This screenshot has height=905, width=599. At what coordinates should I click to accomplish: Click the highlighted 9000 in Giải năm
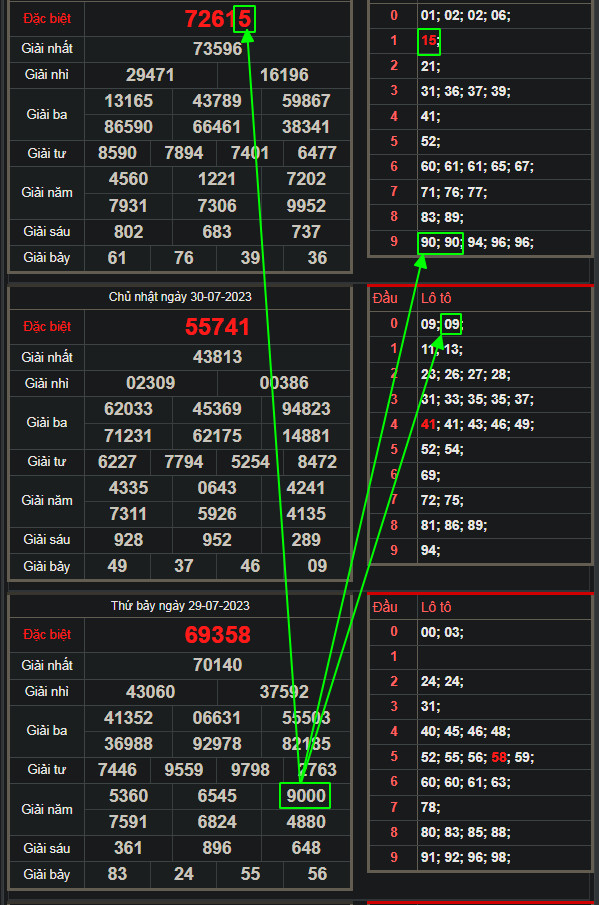305,796
